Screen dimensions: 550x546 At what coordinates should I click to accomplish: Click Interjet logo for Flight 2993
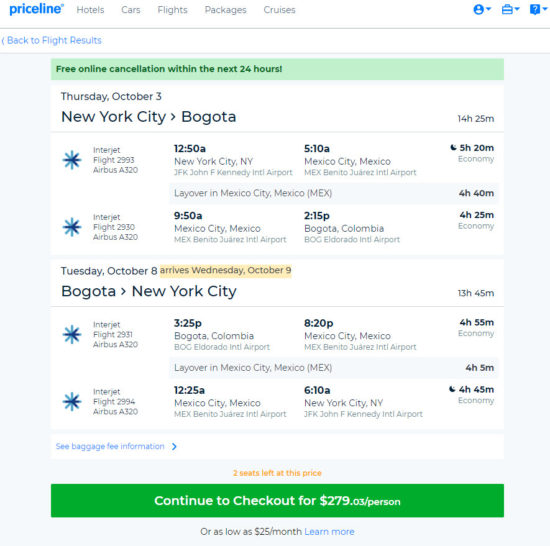click(x=72, y=160)
